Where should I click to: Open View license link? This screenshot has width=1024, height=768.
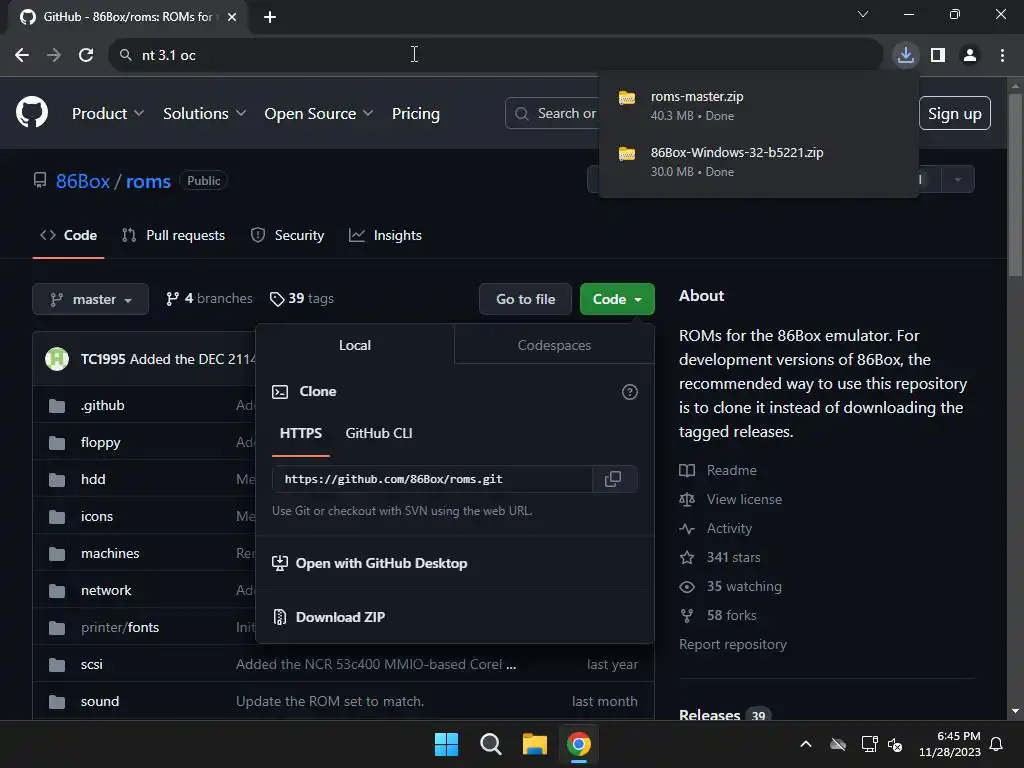coord(731,499)
